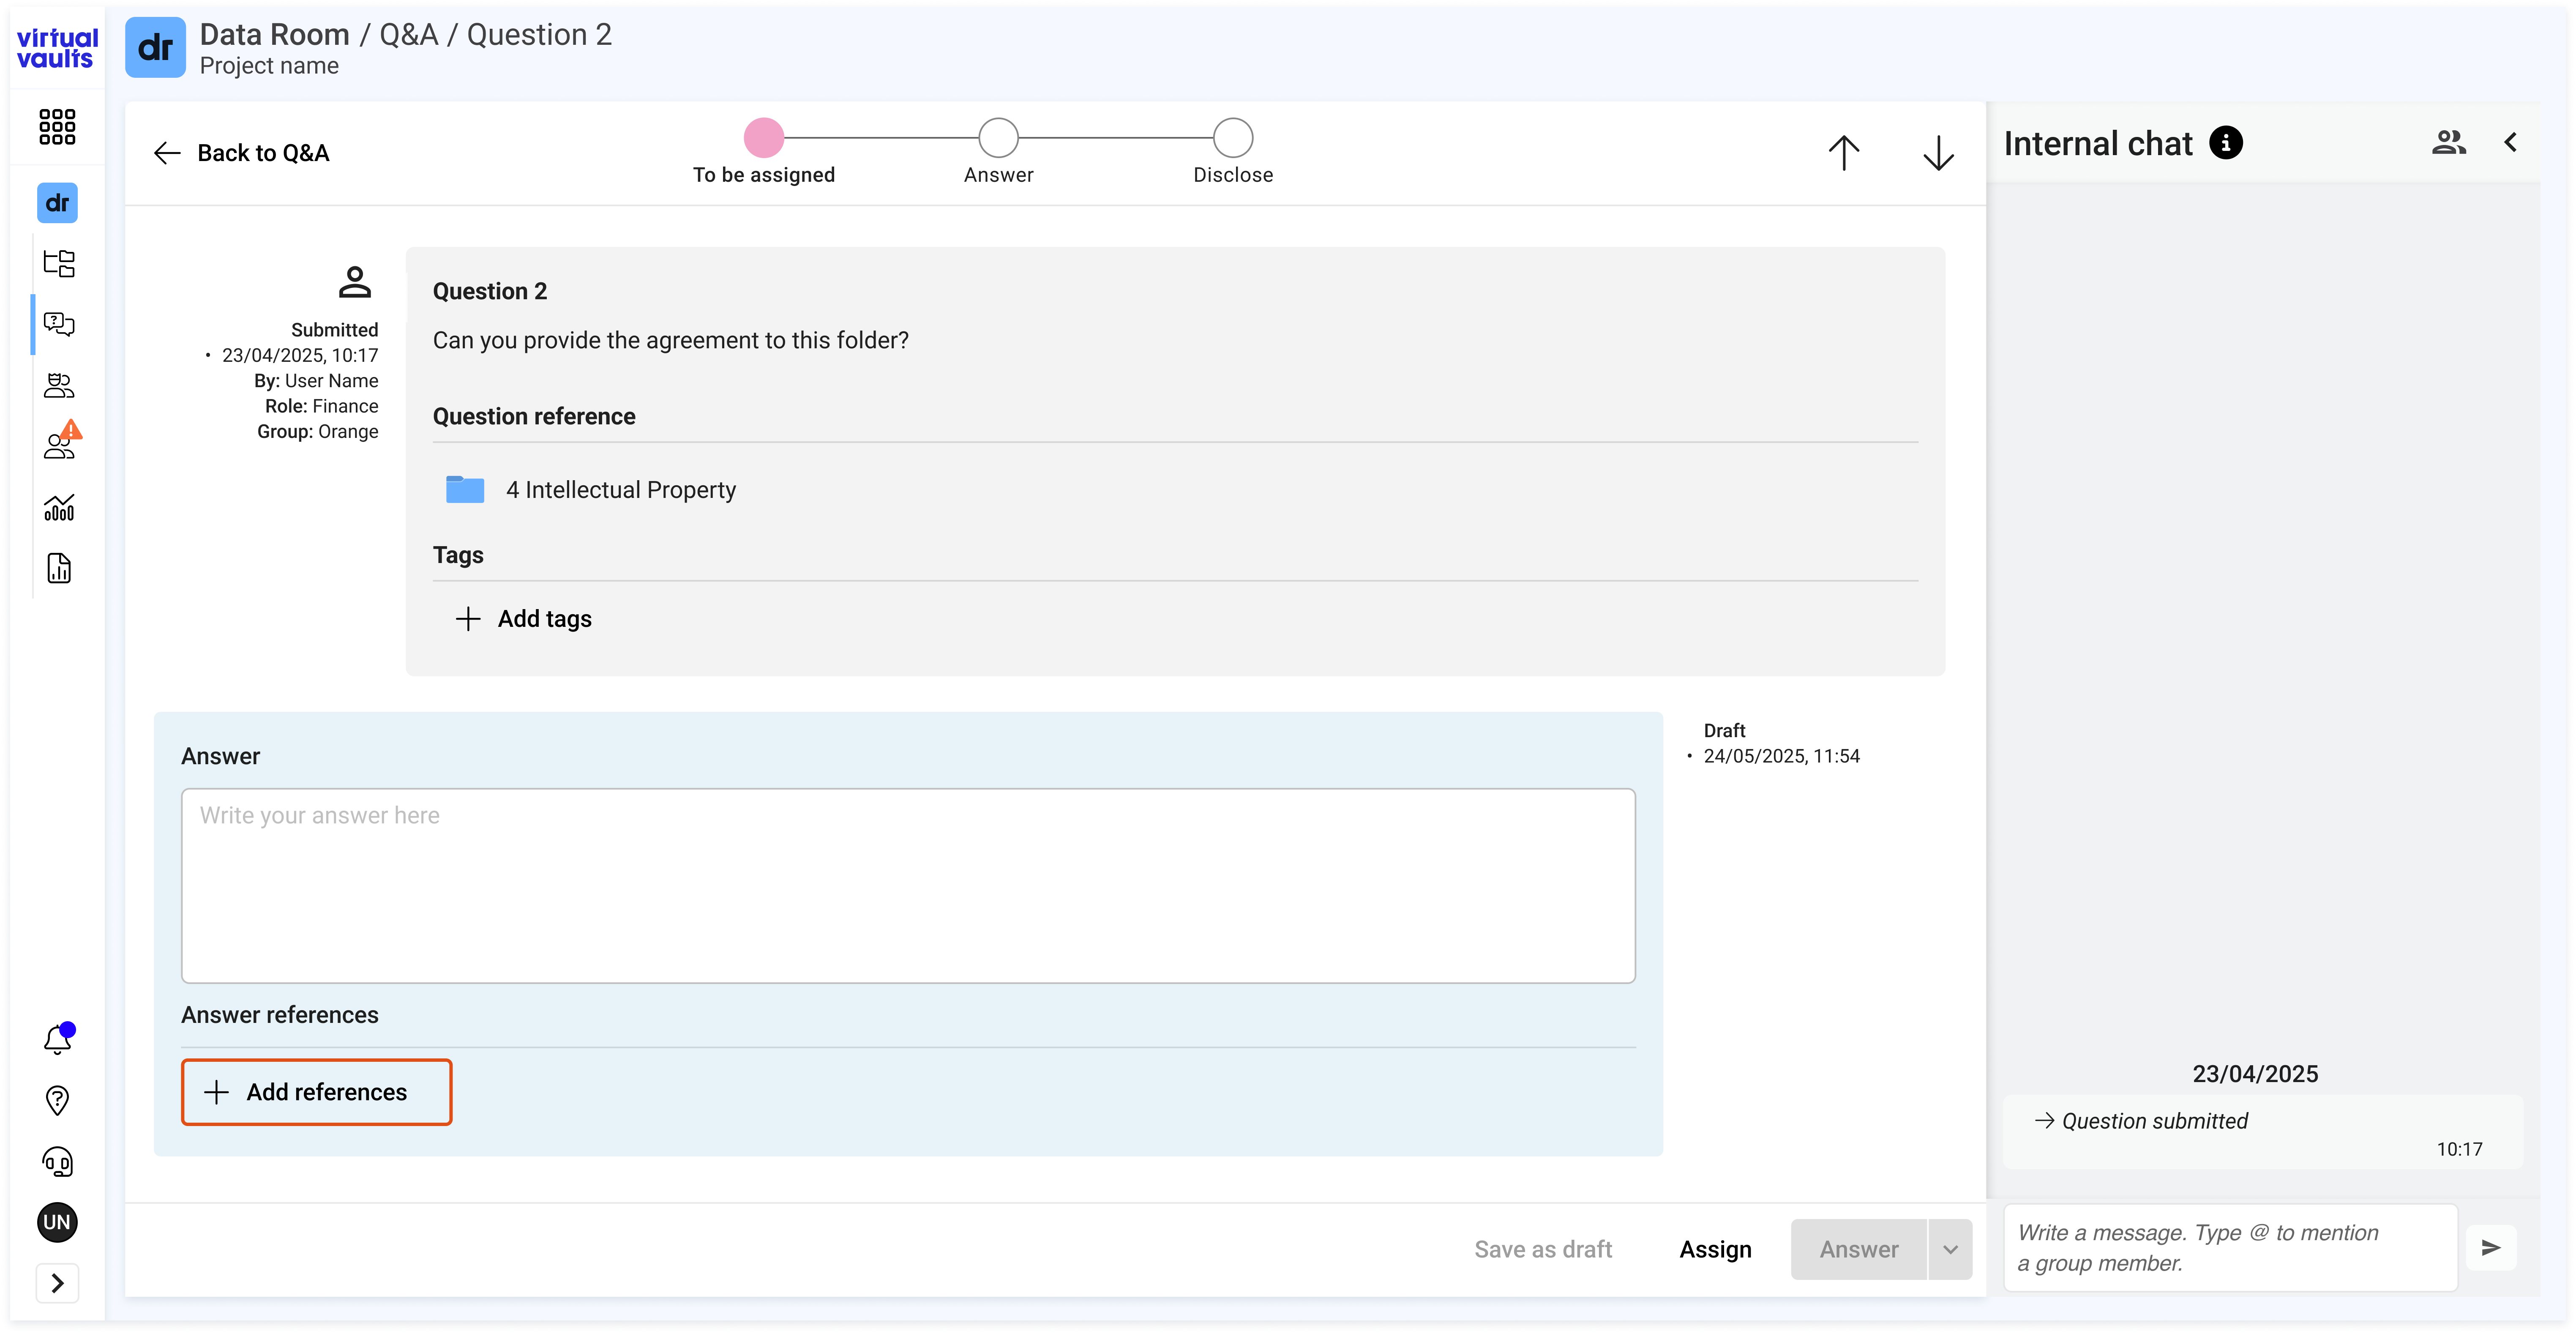Viewport: 2576px width, 1334px height.
Task: Click the dr logo in header
Action: tap(155, 47)
